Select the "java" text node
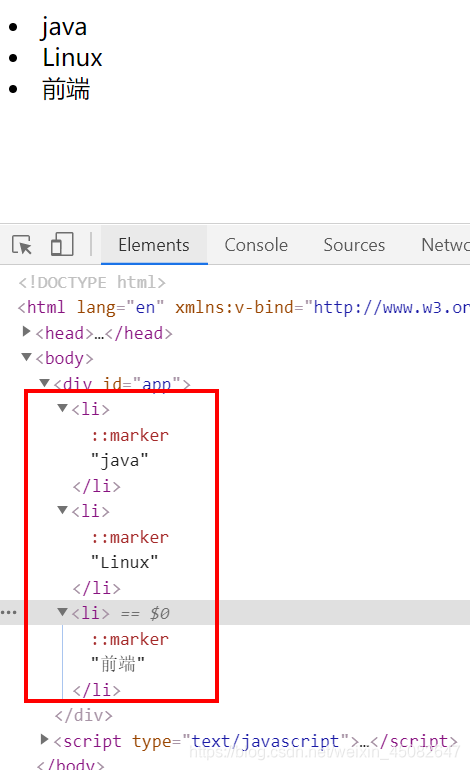Viewport: 470px width, 770px height. [119, 461]
